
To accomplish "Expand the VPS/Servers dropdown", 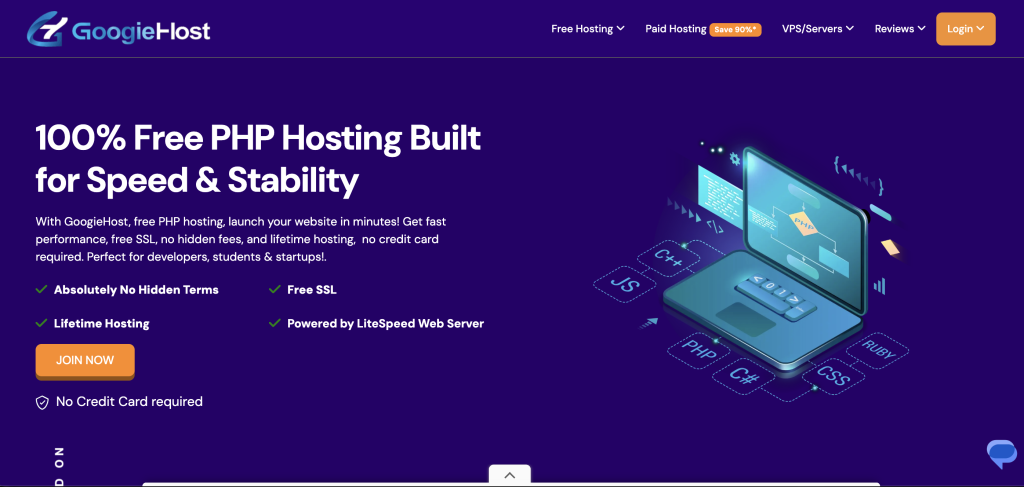I will coord(818,29).
